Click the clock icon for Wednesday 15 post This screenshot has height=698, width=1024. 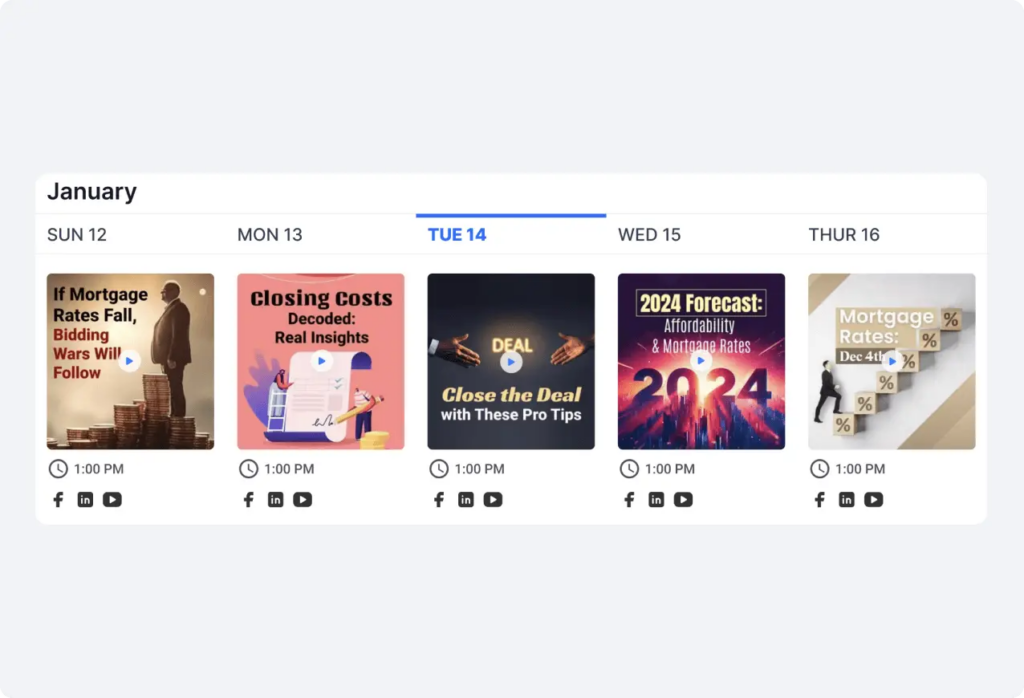(629, 469)
